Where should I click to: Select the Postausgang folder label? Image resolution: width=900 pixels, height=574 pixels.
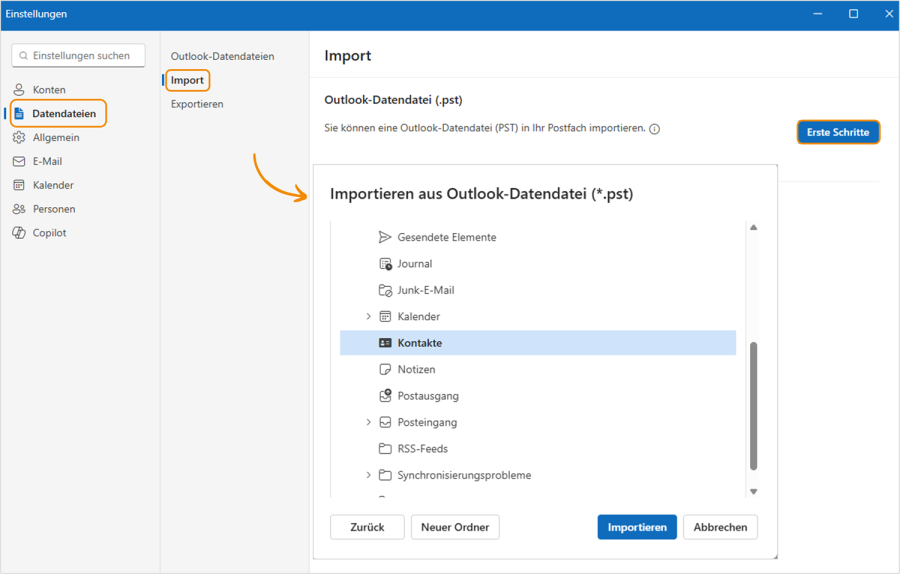(428, 396)
